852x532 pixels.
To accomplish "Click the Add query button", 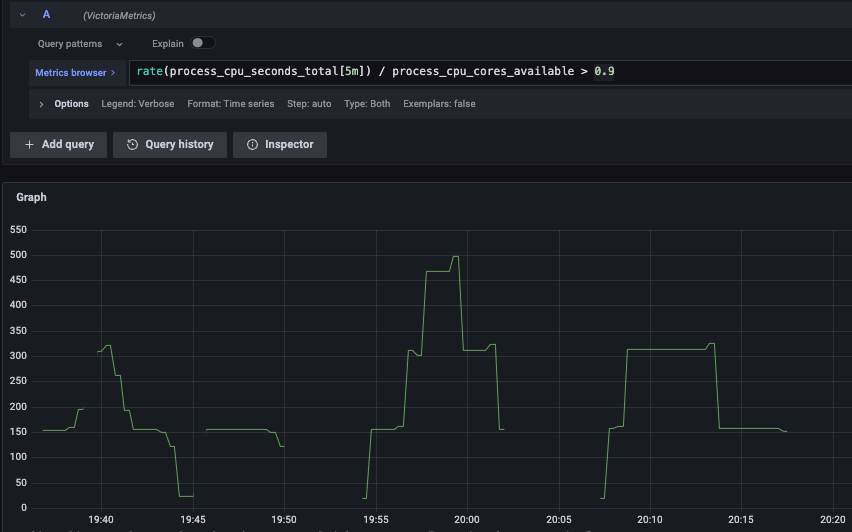I will pos(58,145).
